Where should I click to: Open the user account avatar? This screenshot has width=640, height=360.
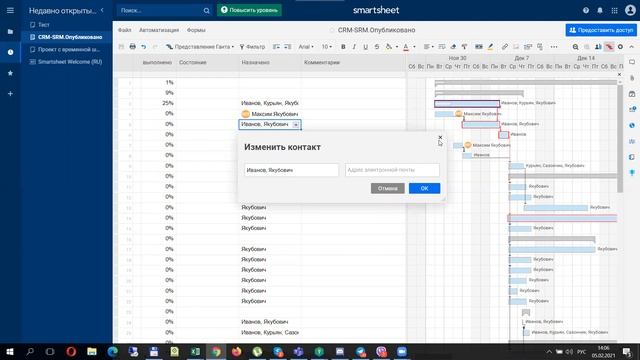pos(630,10)
